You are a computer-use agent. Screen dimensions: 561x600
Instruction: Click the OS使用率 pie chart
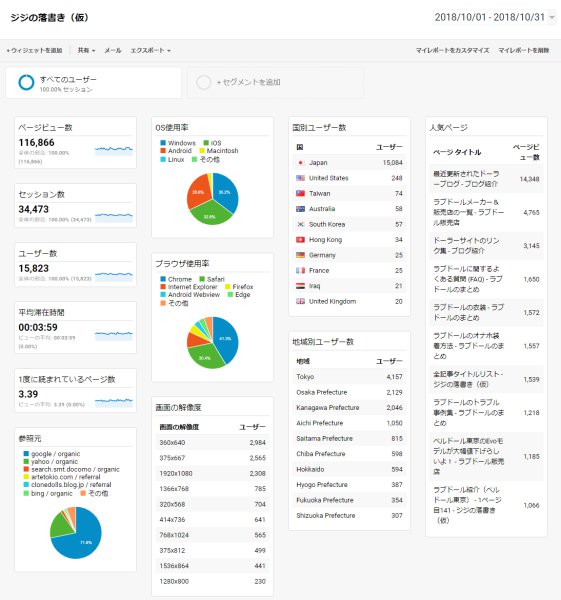click(x=212, y=199)
